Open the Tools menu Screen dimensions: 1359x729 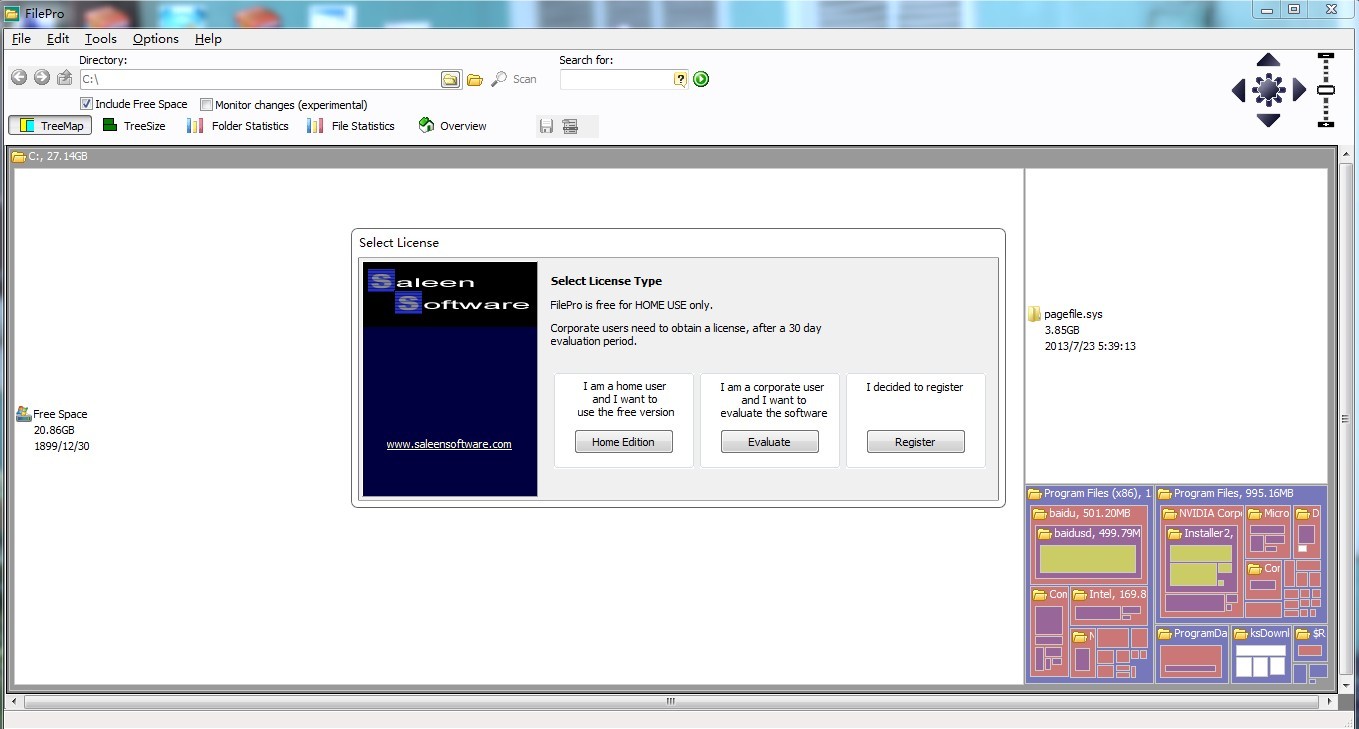click(101, 39)
